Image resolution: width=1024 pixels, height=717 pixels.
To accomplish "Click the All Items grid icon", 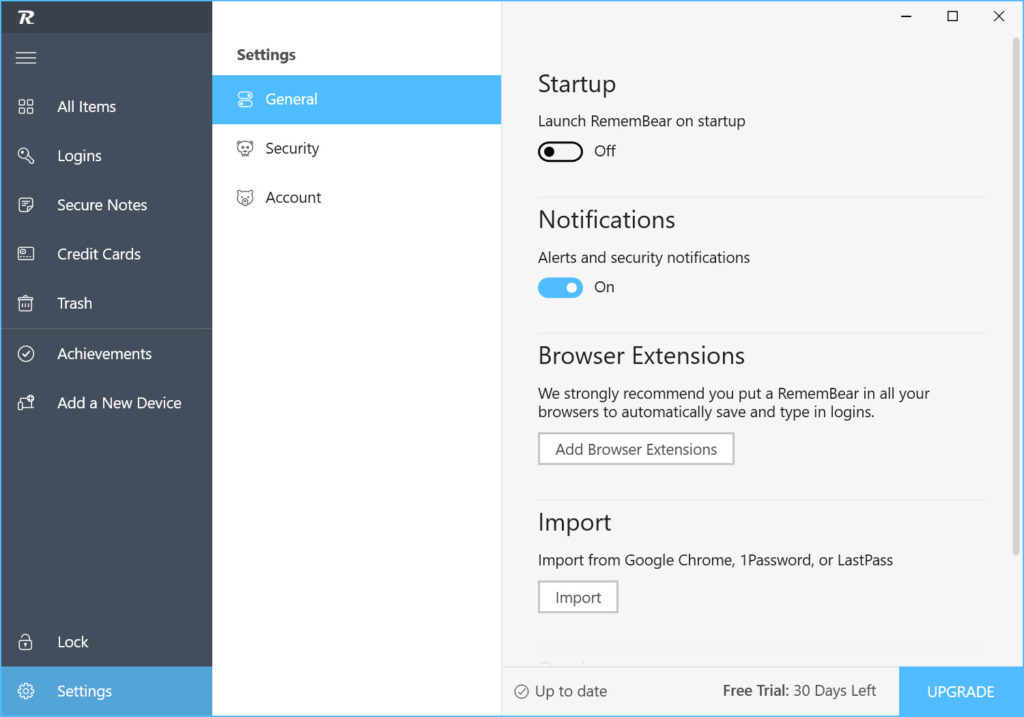I will (x=26, y=106).
